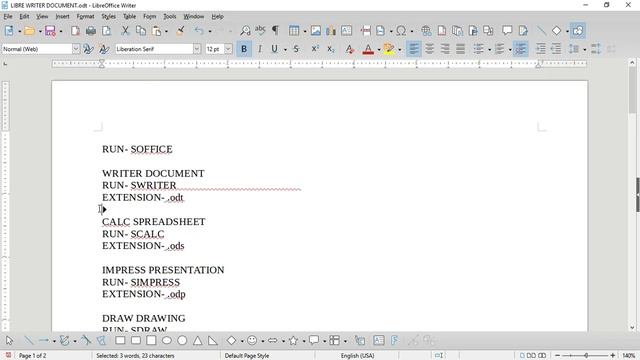The height and width of the screenshot is (360, 640).
Task: Toggle Show Draw Functions button
Action: coord(578,31)
